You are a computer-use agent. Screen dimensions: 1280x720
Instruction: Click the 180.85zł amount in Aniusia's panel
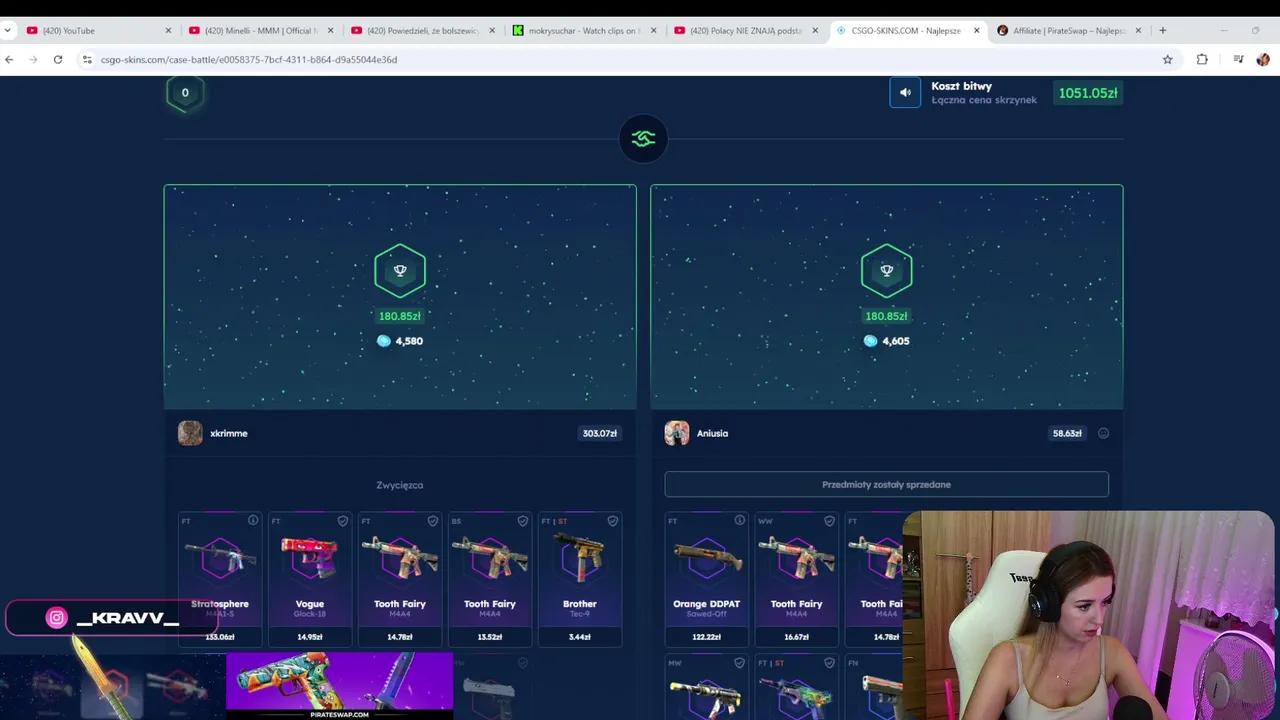[x=886, y=316]
